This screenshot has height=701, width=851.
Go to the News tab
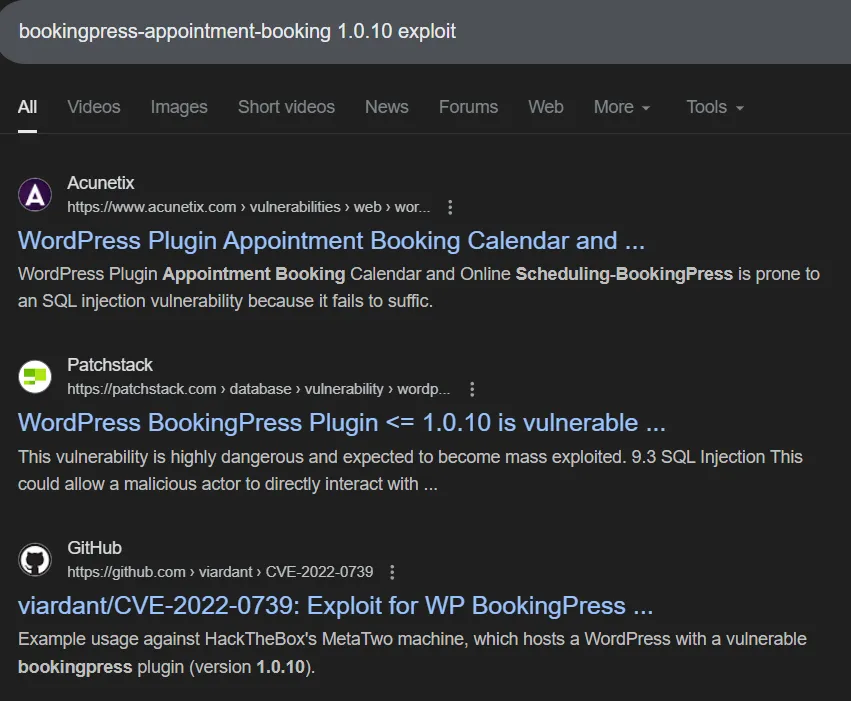point(386,107)
